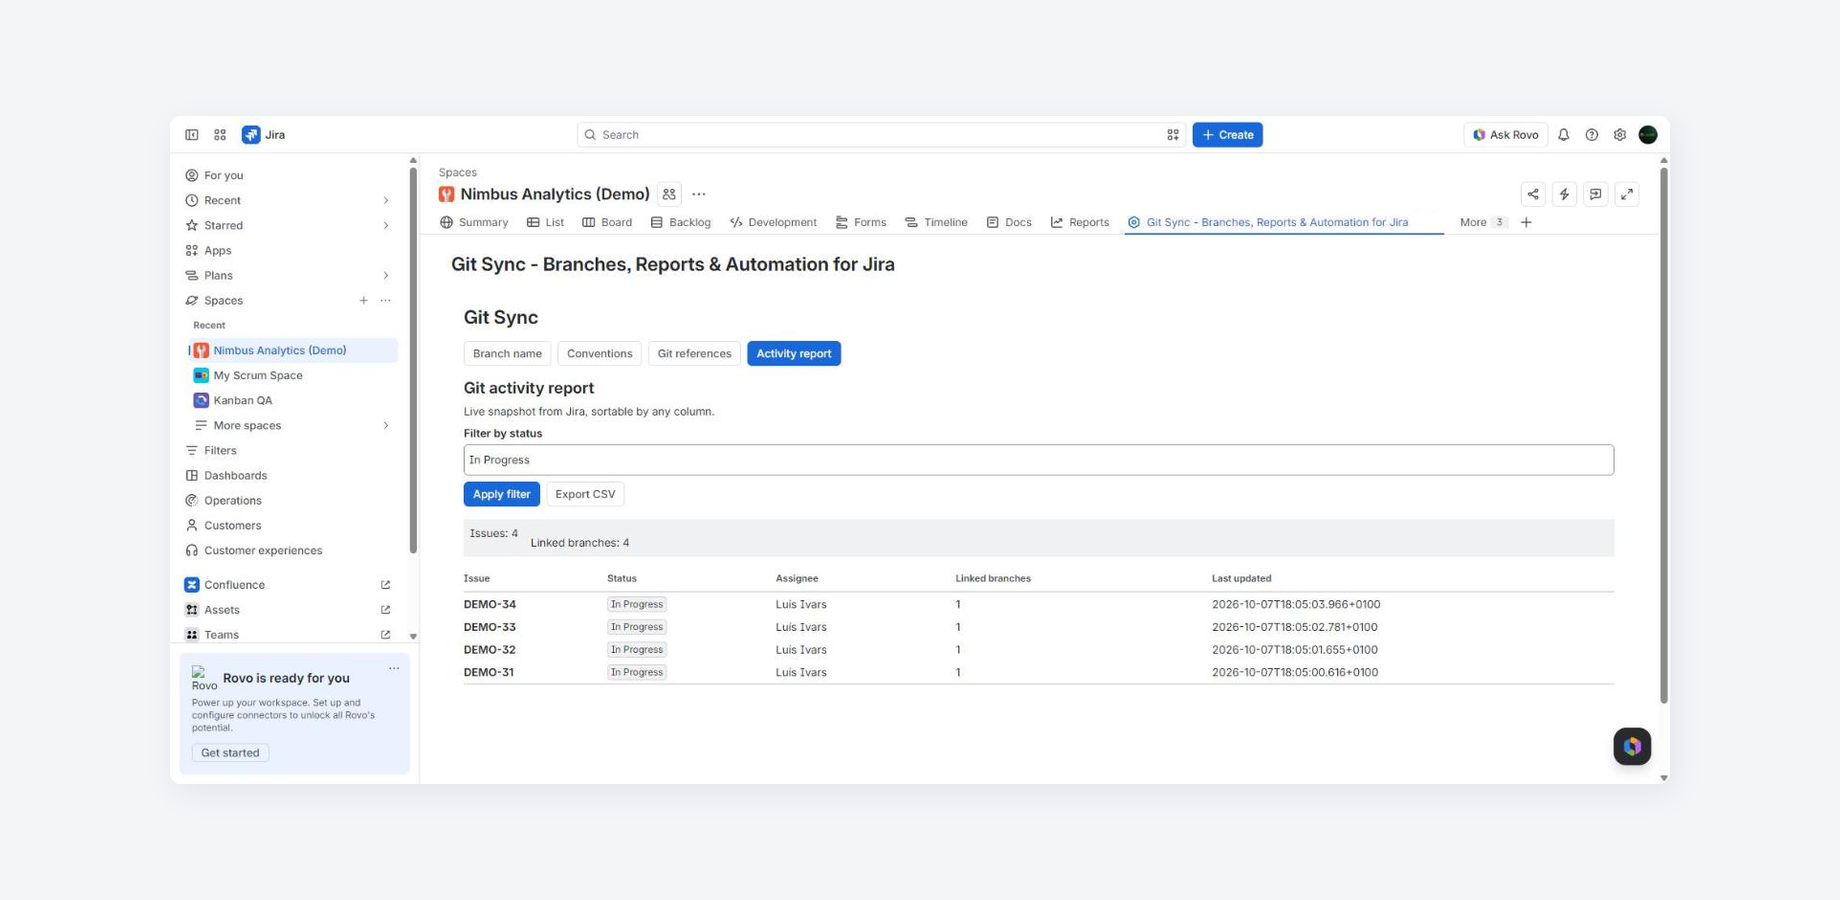Open the user profile avatar

click(x=1648, y=135)
